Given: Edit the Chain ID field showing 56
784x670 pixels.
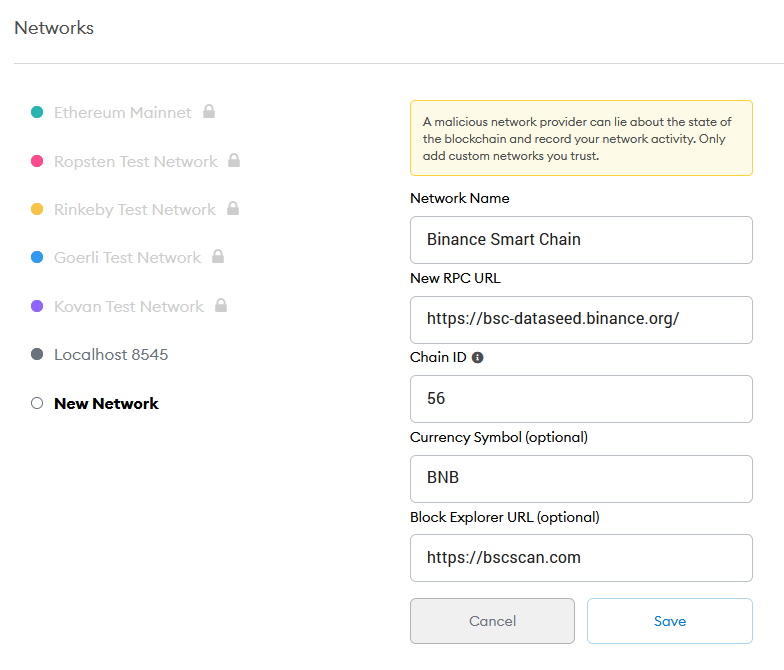Looking at the screenshot, I should pos(581,399).
